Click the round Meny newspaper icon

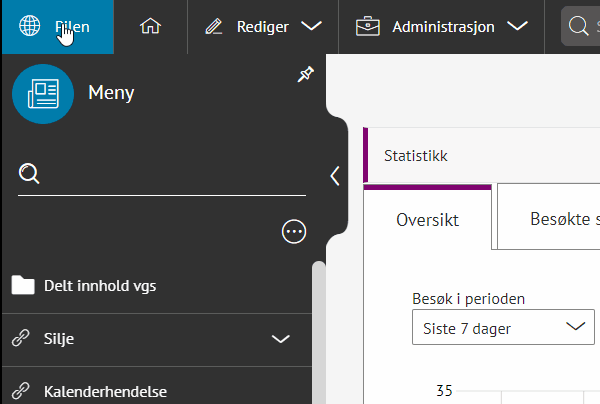[43, 94]
